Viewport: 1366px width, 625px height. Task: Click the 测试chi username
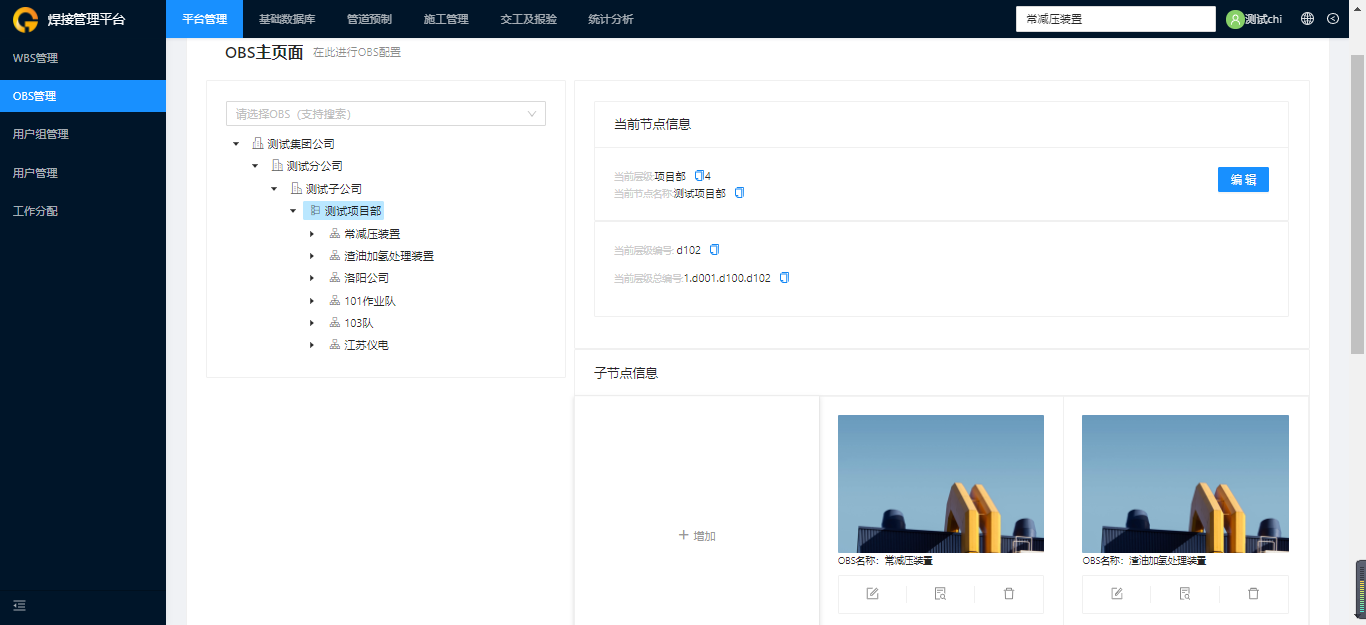tap(1263, 19)
